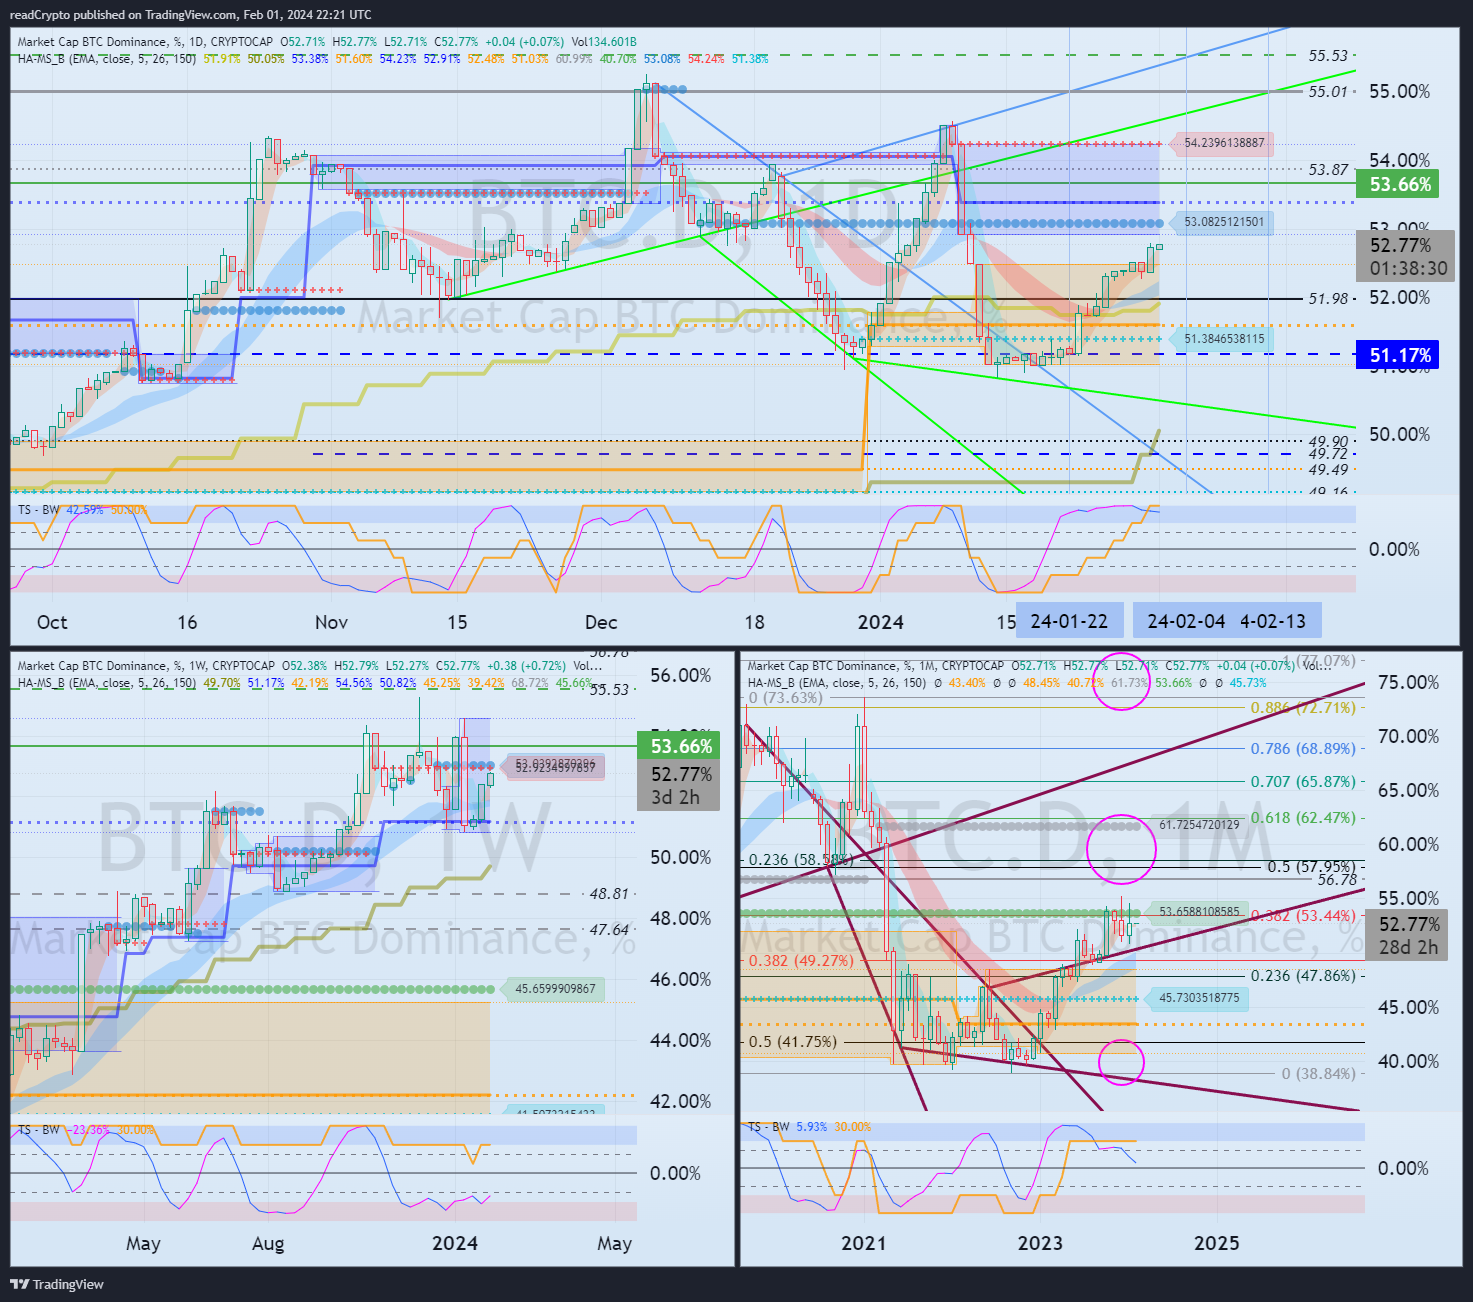The image size is (1473, 1302).
Task: Click the Nov label on daily time axis
Action: coord(331,622)
